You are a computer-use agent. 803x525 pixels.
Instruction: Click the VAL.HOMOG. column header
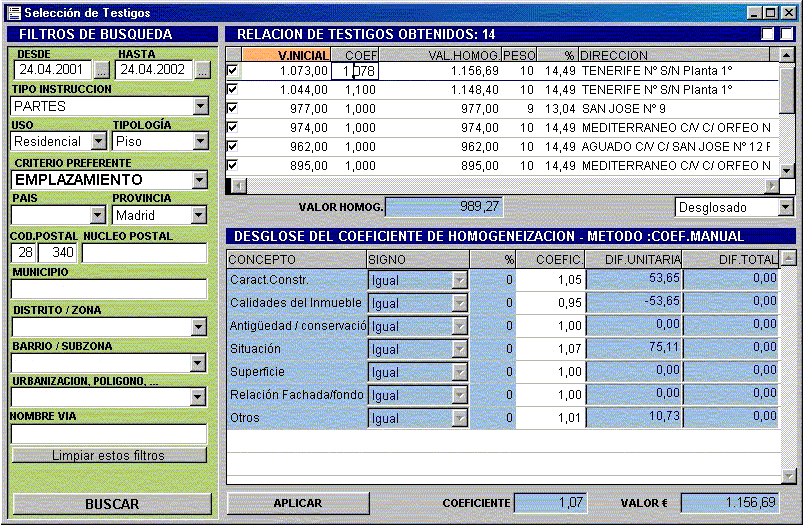tap(440, 55)
